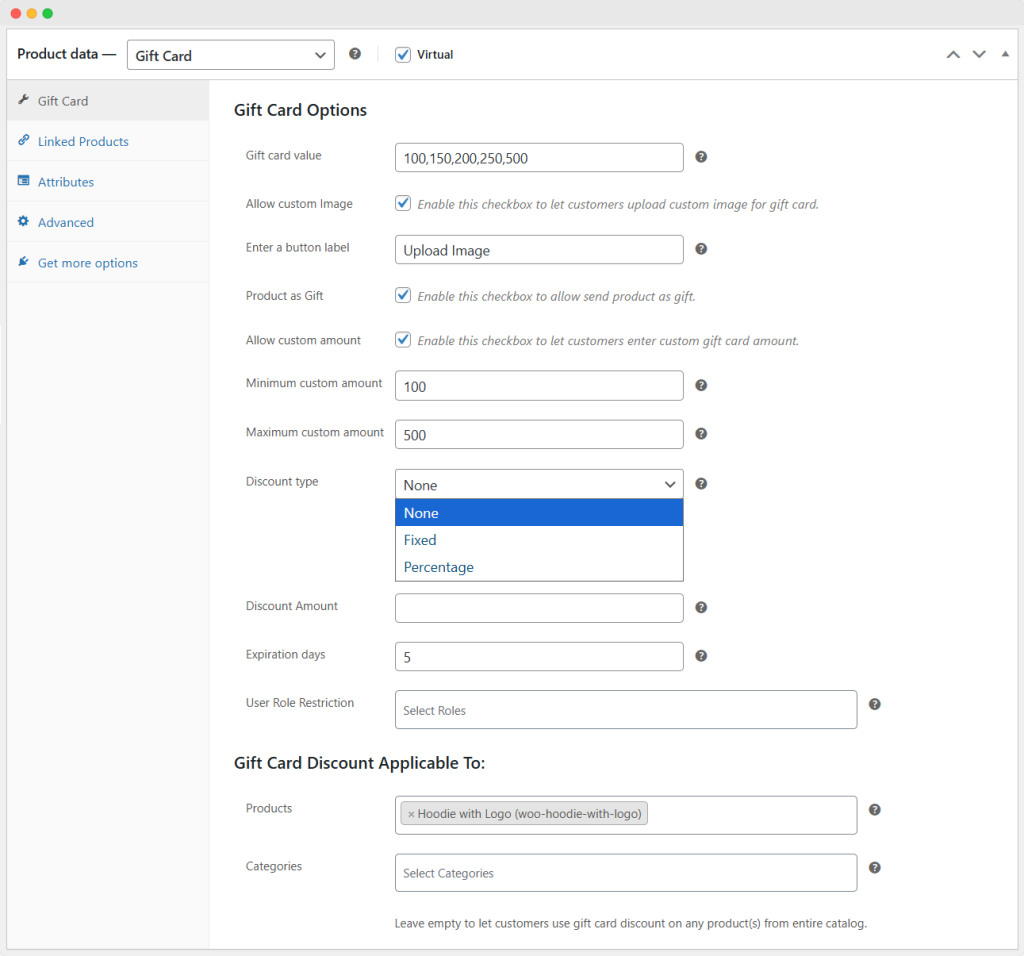The image size is (1024, 956).
Task: Click help icon next to Gift card value
Action: point(701,157)
